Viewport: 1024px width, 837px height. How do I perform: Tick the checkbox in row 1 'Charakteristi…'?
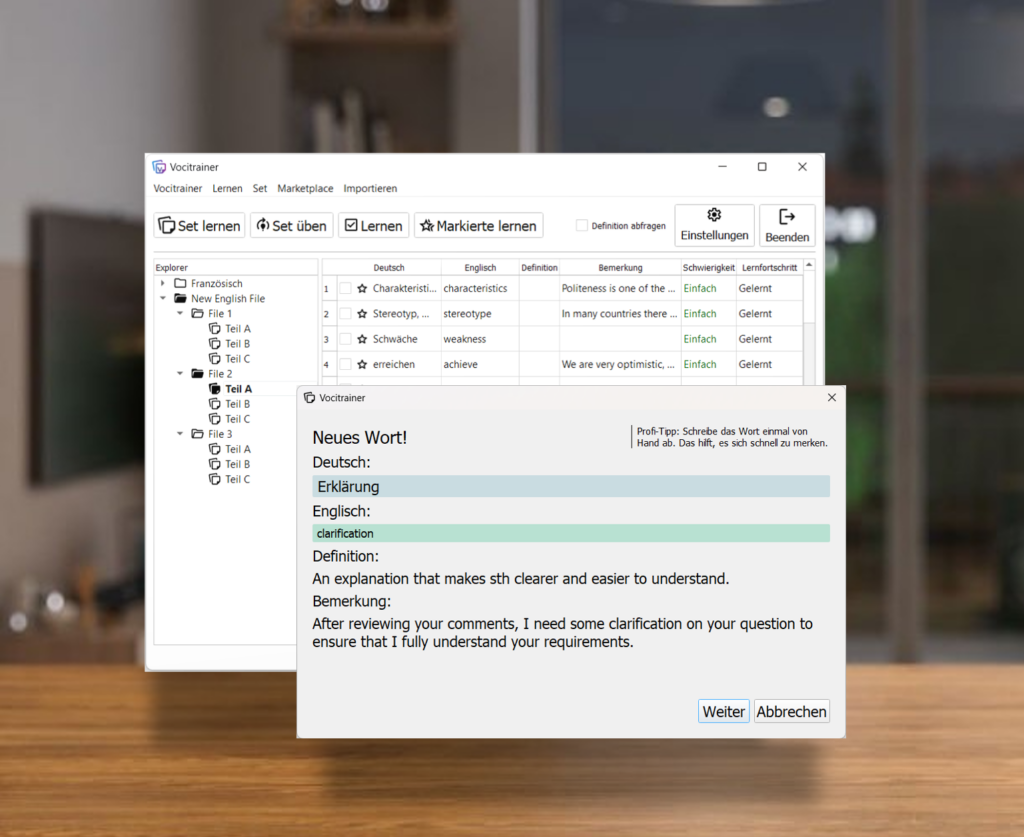[x=345, y=289]
